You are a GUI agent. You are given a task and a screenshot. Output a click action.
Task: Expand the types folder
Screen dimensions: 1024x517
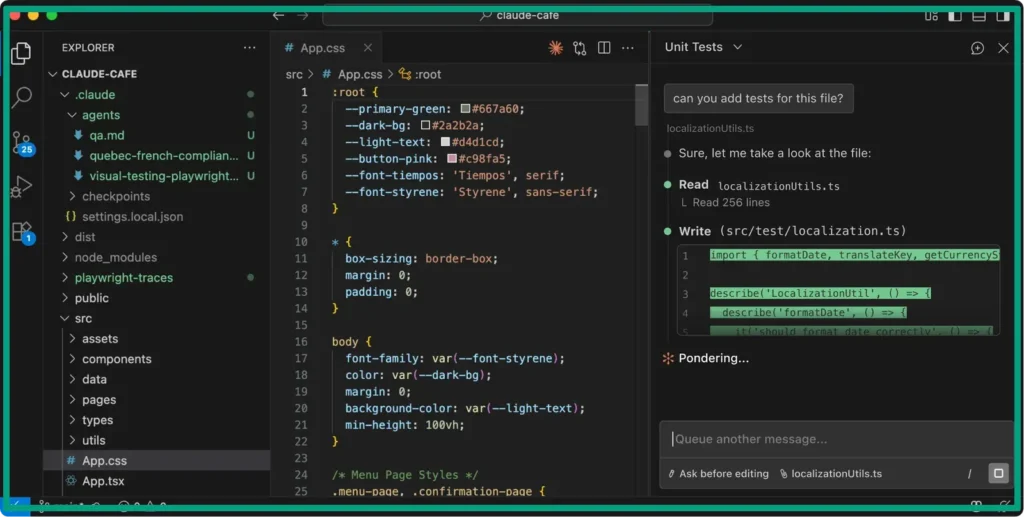tap(72, 420)
